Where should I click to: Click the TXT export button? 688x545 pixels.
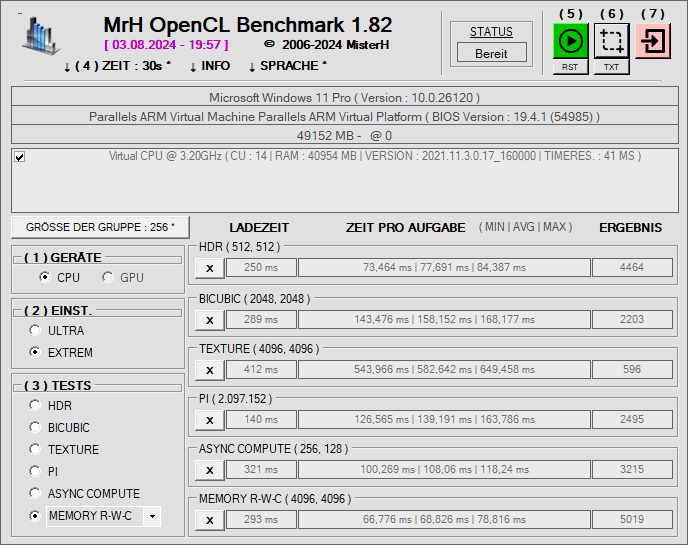click(x=611, y=67)
